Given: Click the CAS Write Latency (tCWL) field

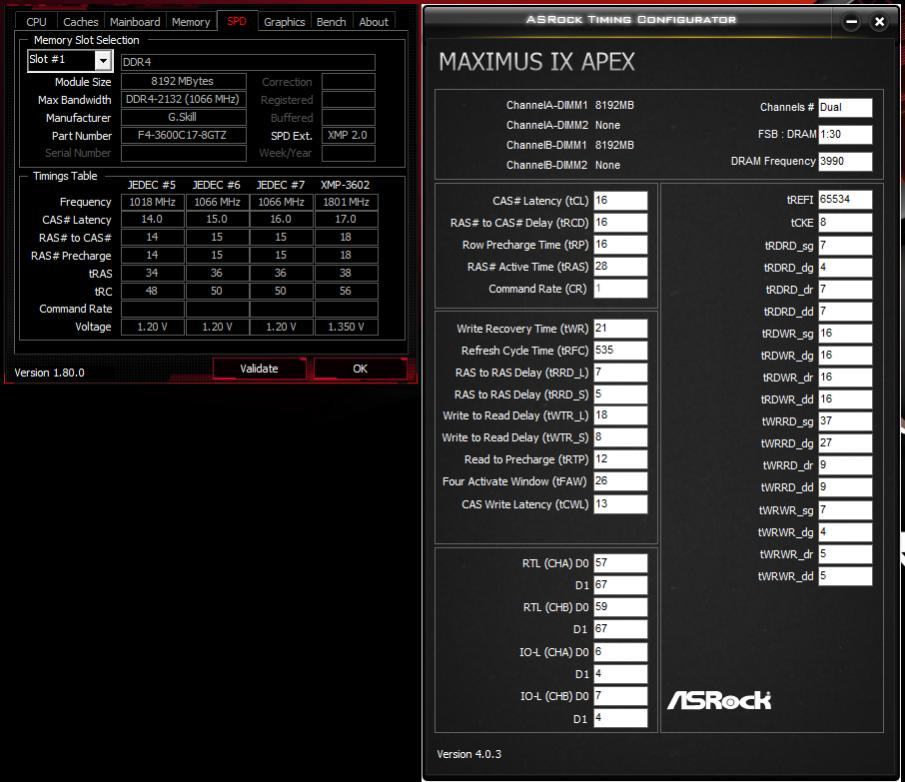Looking at the screenshot, I should (620, 504).
